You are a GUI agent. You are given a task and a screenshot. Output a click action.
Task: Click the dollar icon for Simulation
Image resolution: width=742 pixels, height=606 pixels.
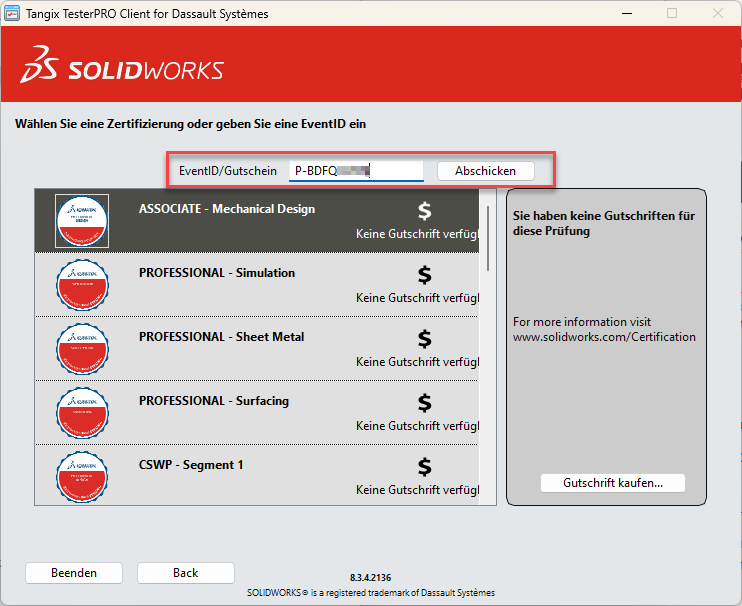425,275
